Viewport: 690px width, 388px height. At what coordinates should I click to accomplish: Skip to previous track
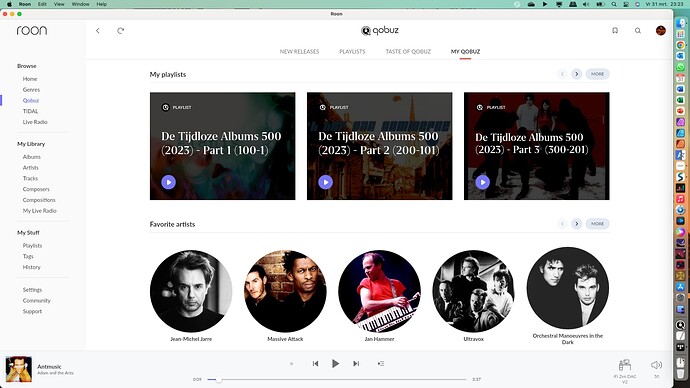pos(315,363)
